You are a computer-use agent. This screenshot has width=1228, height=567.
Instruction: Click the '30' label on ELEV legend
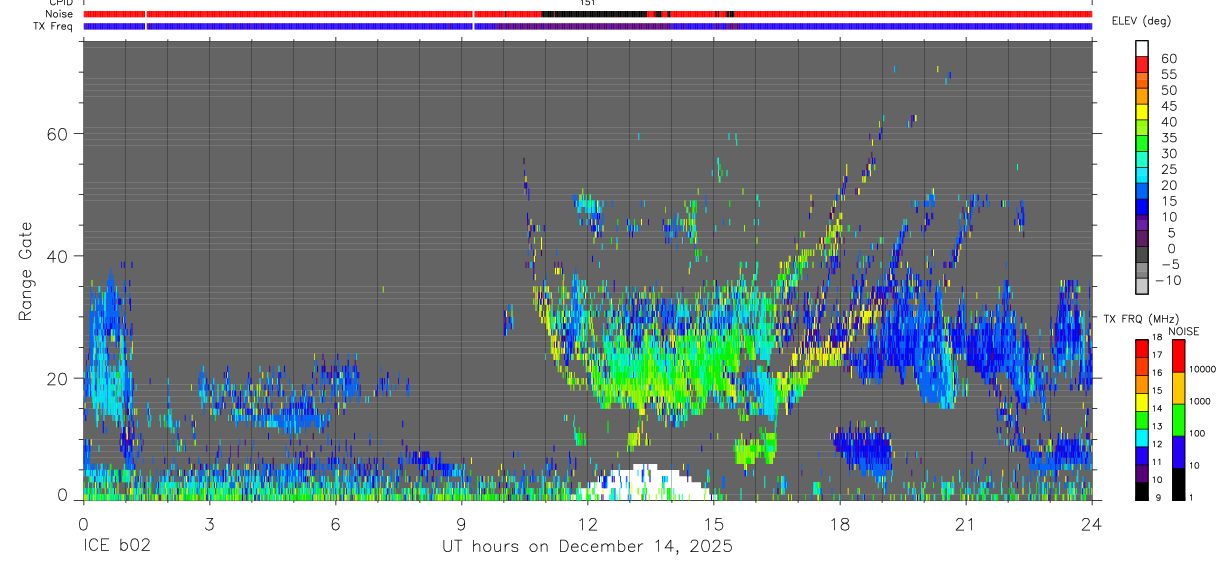pos(1168,154)
